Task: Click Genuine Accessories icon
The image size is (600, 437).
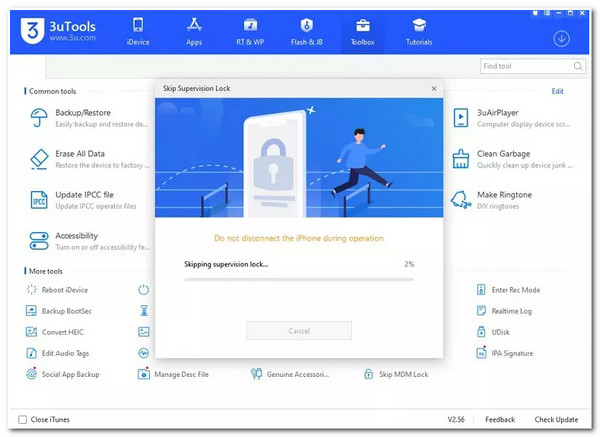Action: [x=256, y=373]
